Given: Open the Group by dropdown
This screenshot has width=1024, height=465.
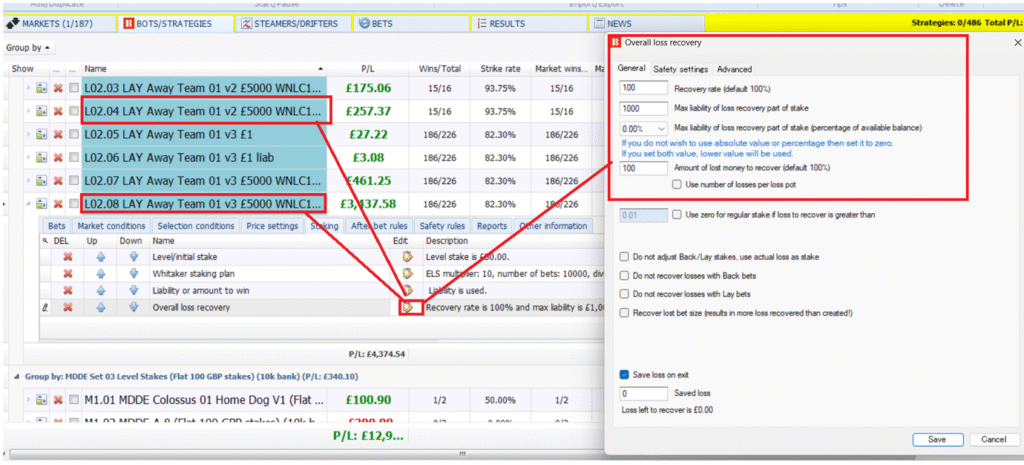Looking at the screenshot, I should coord(30,48).
